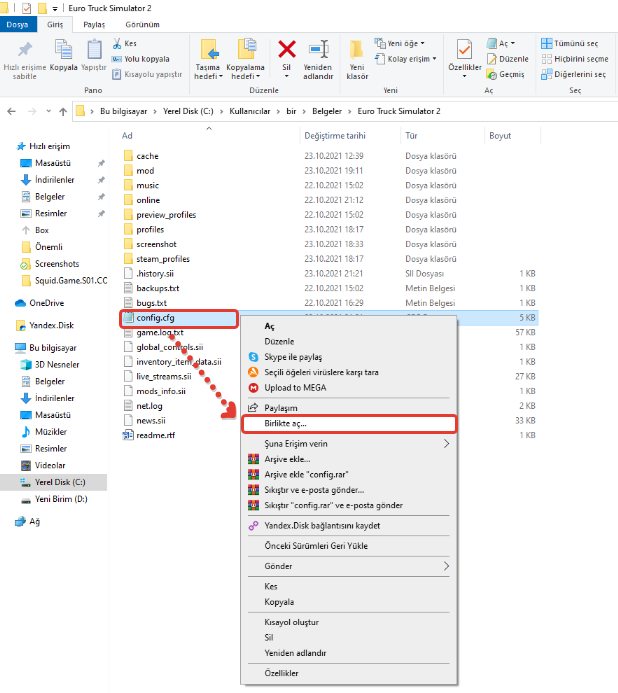Image resolution: width=618 pixels, height=693 pixels.
Task: Open the Yeni öğe dropdown
Action: [x=400, y=43]
